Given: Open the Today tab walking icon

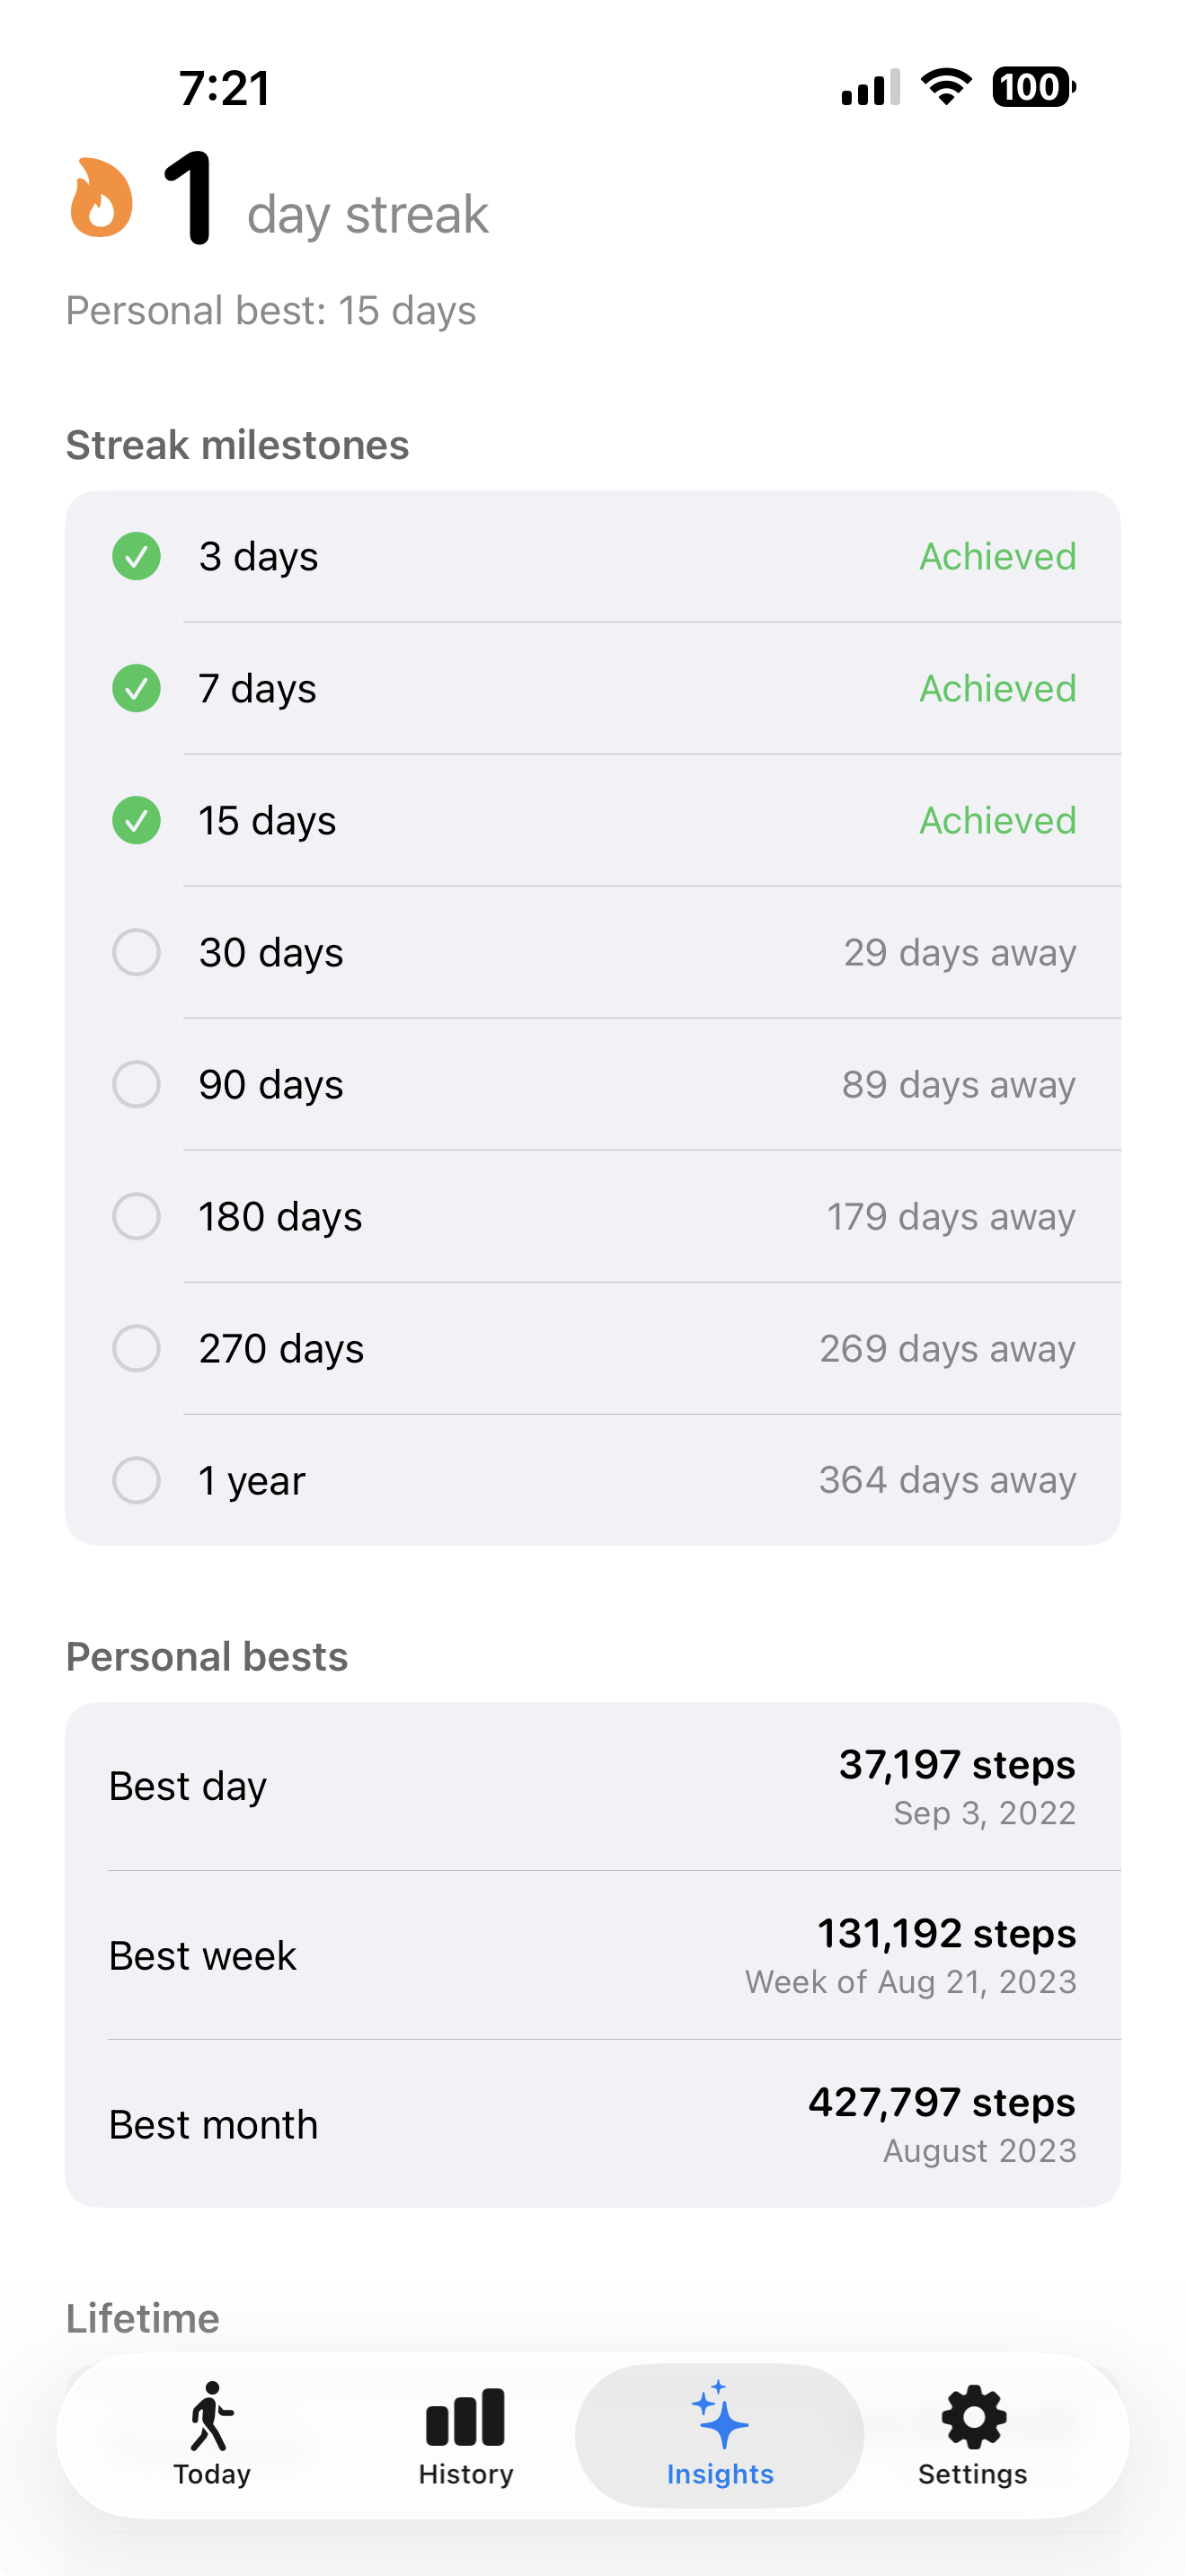Looking at the screenshot, I should click(x=211, y=2416).
